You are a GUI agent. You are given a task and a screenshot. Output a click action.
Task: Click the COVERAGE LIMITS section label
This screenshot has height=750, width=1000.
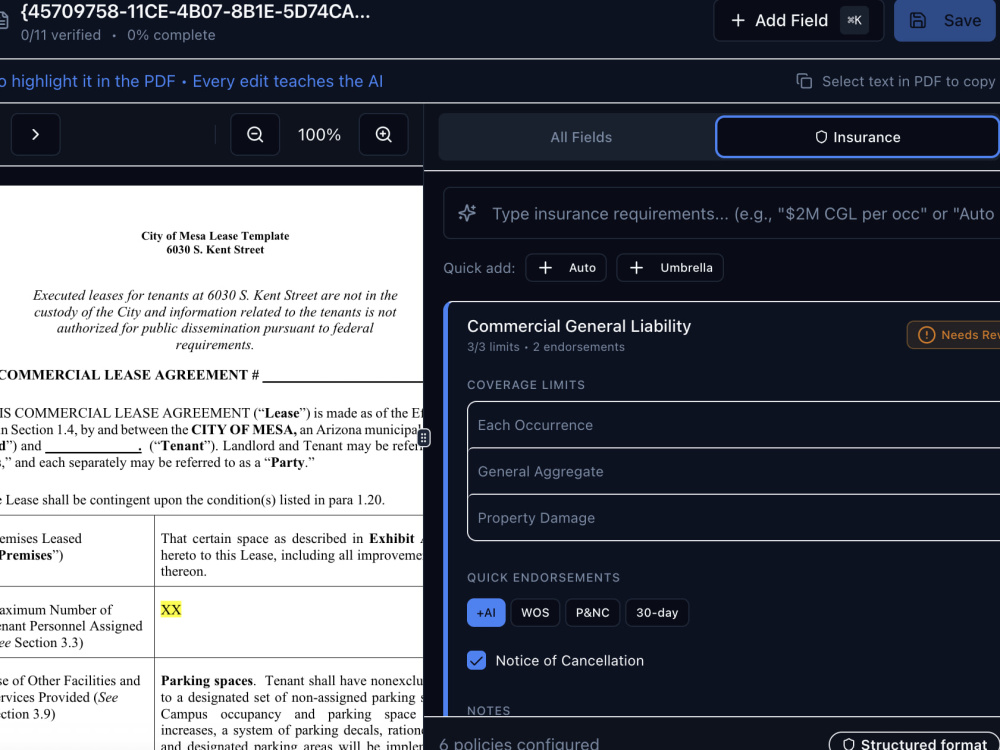point(526,385)
